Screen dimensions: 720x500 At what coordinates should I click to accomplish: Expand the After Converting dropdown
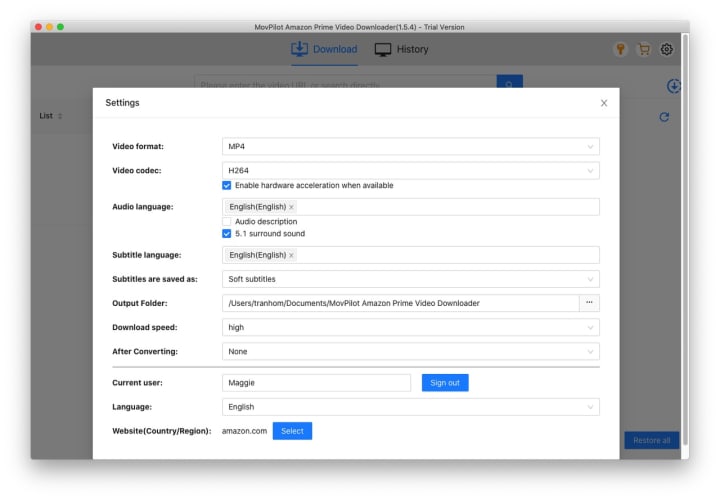click(x=411, y=351)
